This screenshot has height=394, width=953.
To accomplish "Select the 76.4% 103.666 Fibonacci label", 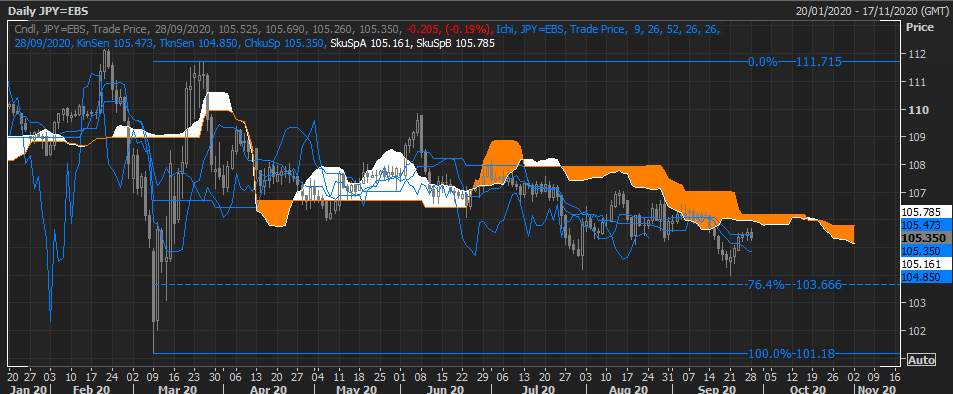I will (x=794, y=285).
